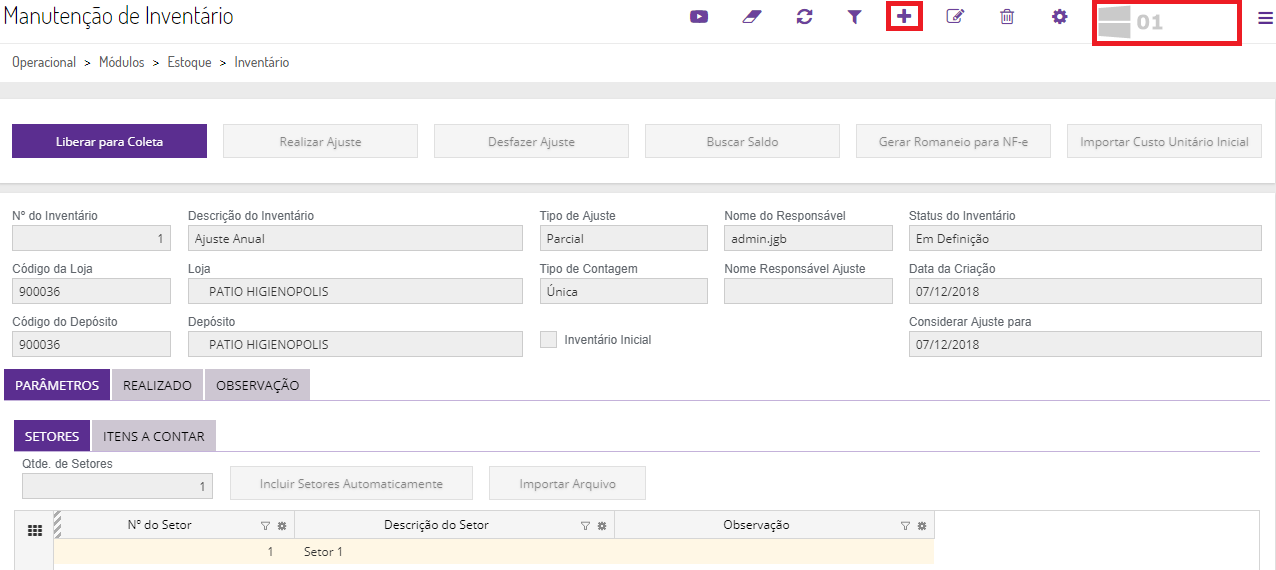Image resolution: width=1276 pixels, height=570 pixels.
Task: Open the hamburger menu at top right
Action: [x=1265, y=18]
